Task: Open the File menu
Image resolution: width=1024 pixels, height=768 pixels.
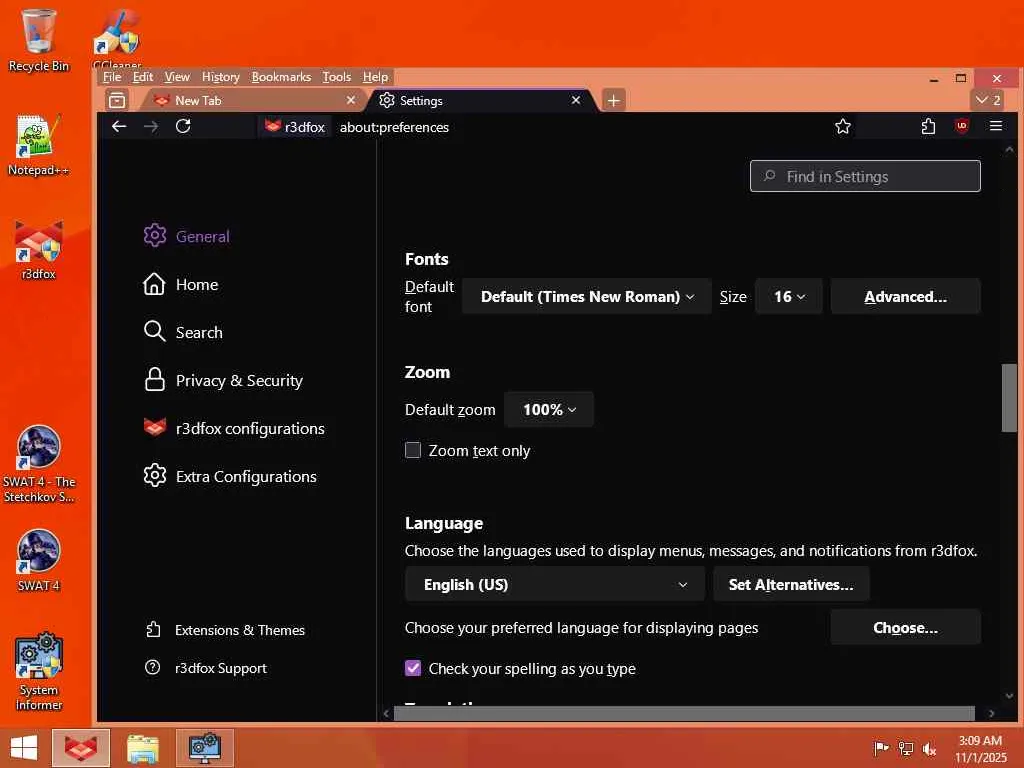Action: (x=112, y=76)
